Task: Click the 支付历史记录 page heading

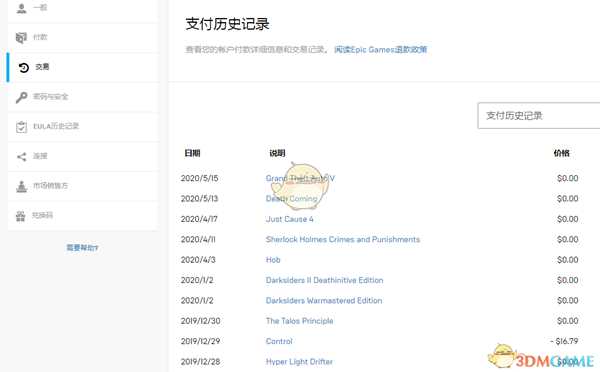Action: coord(227,24)
